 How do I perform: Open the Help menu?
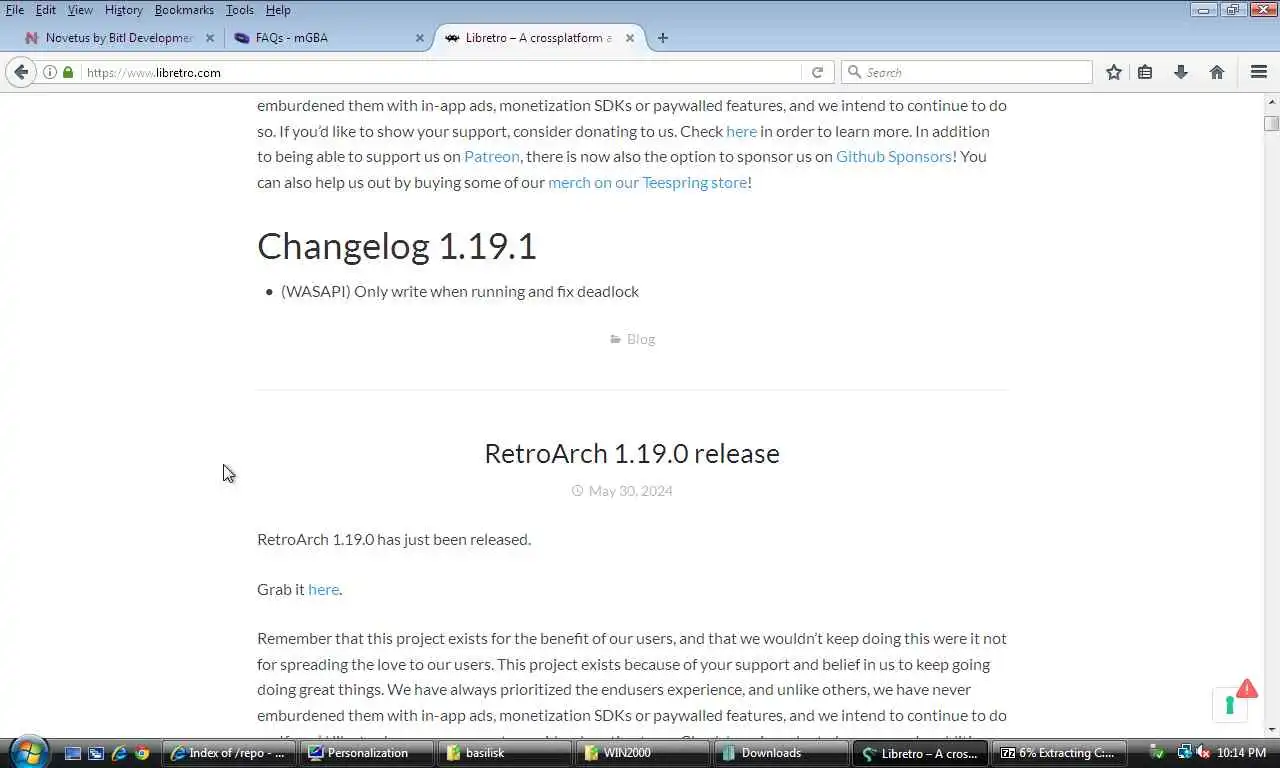coord(278,10)
